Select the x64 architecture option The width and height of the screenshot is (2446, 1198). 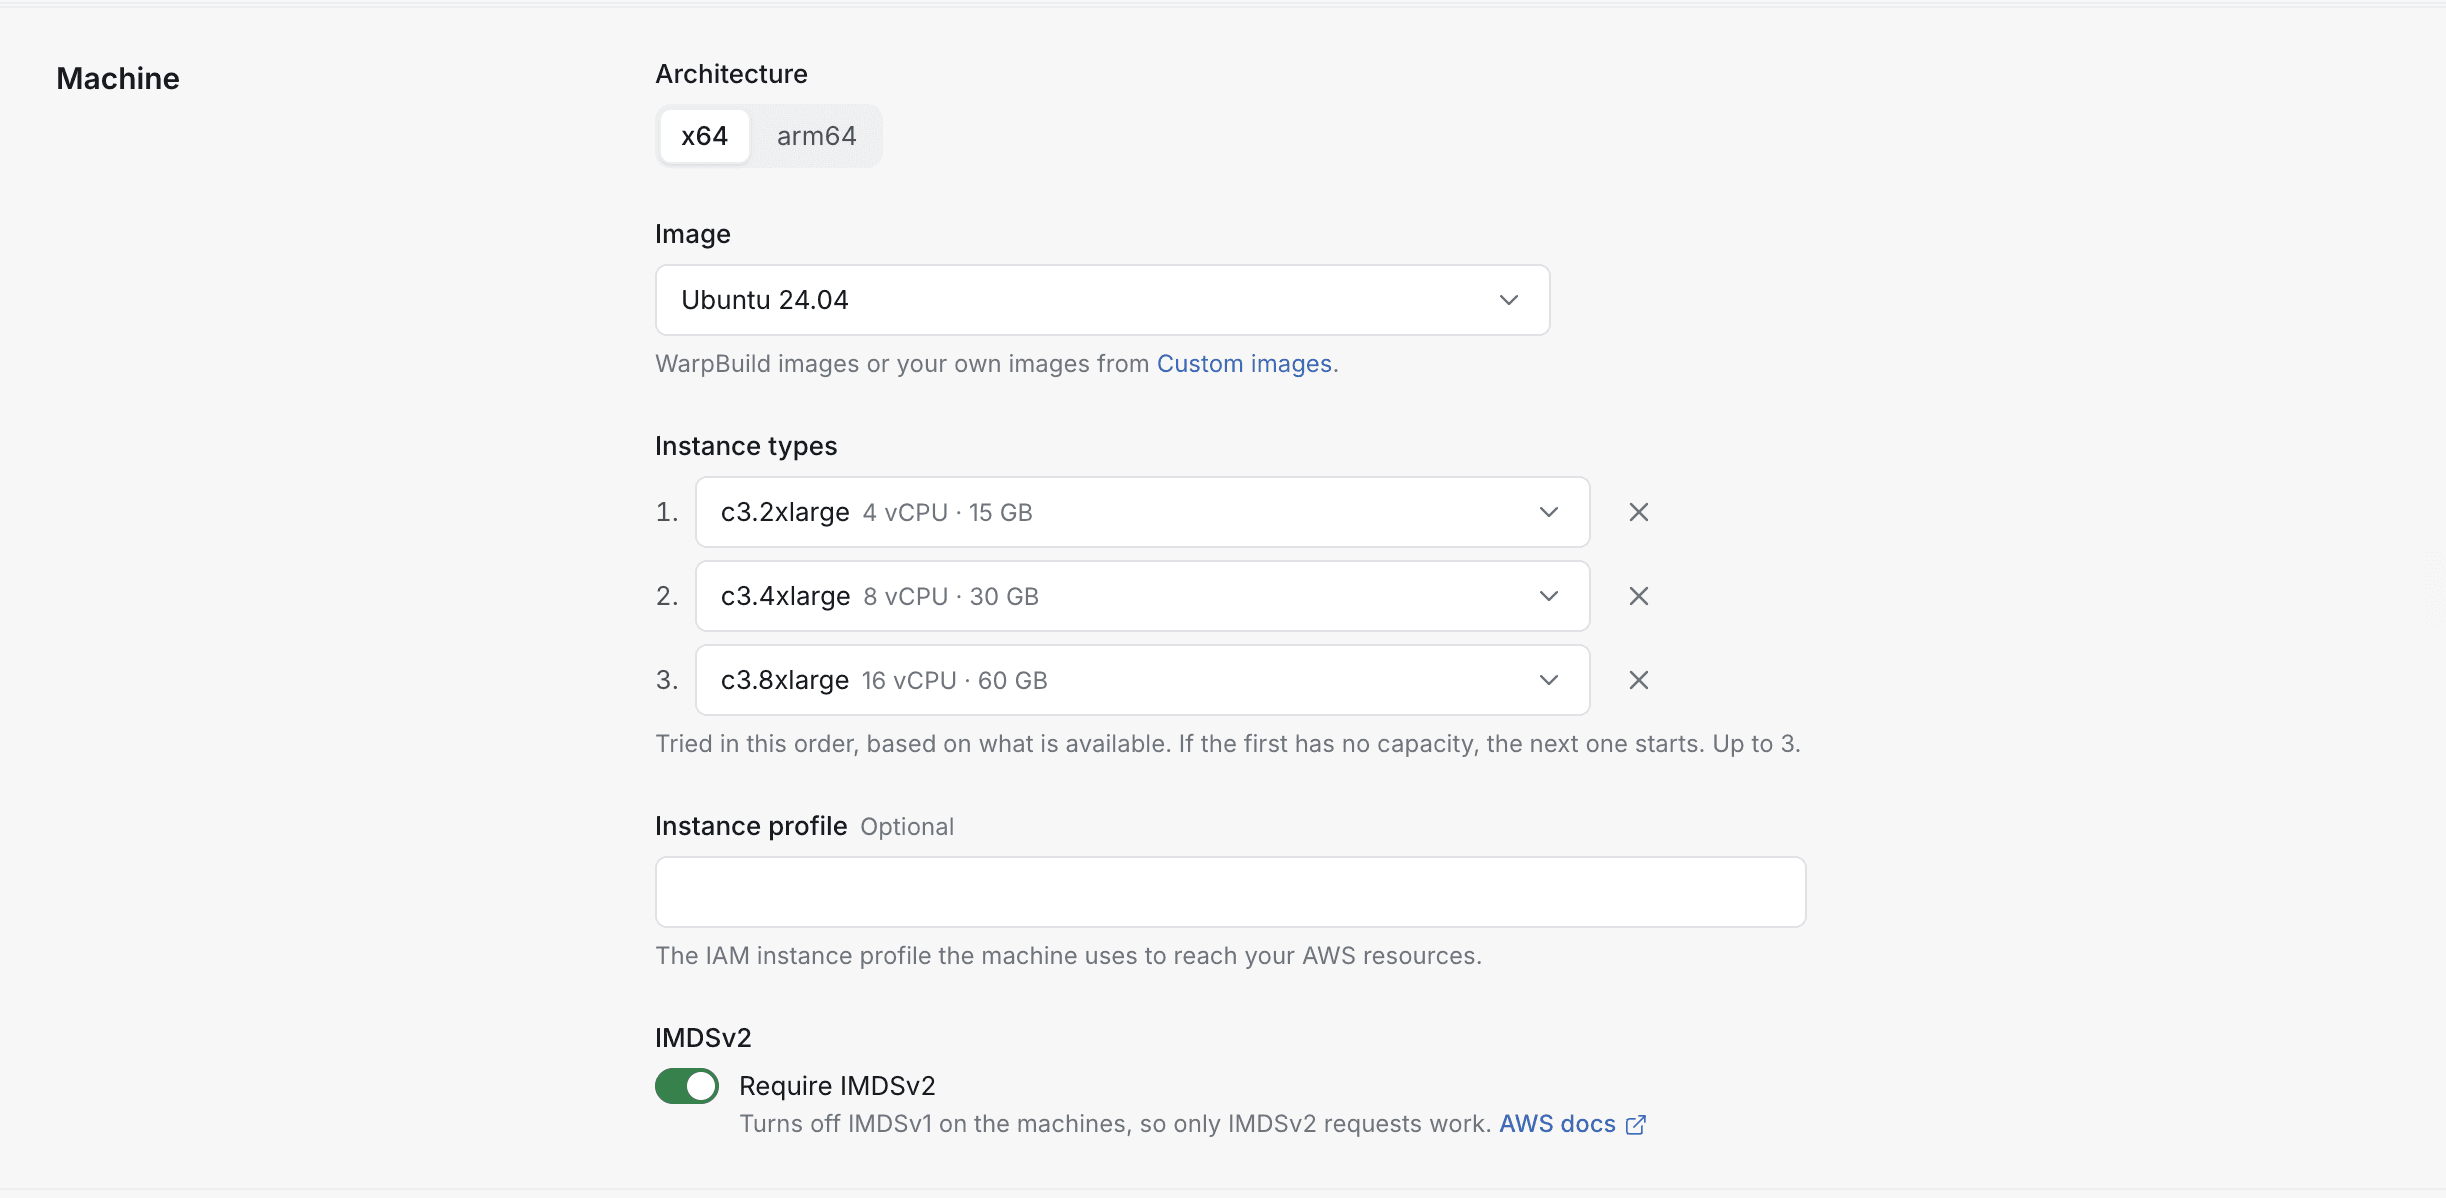(x=704, y=136)
